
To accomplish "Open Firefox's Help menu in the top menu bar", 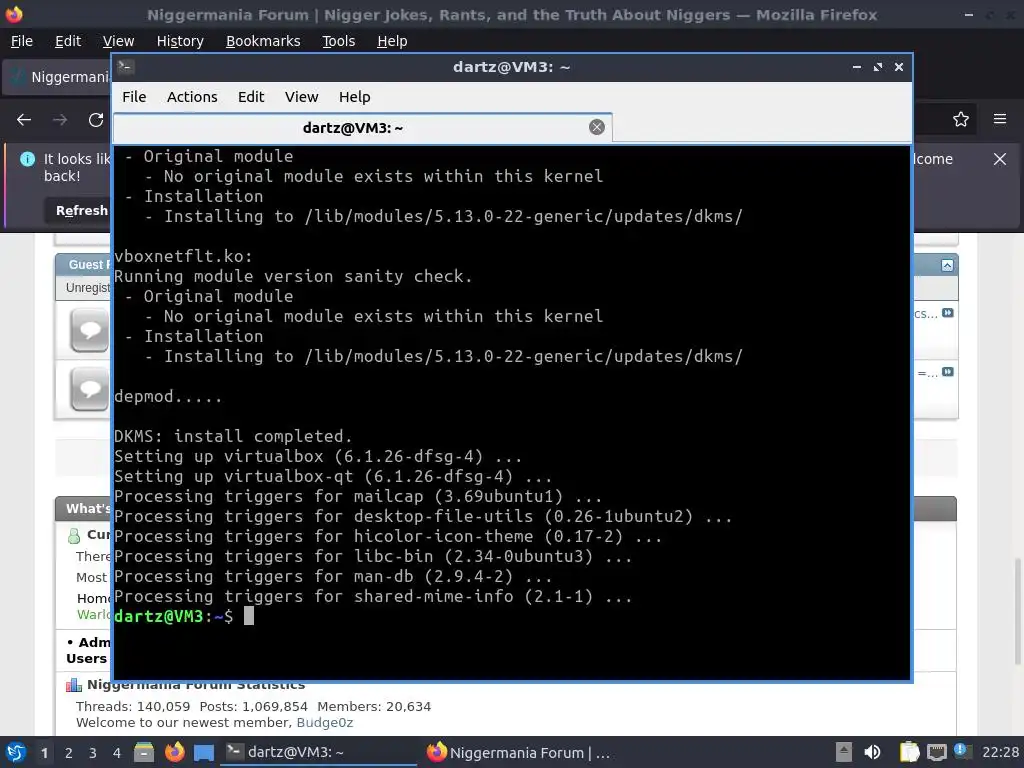I will point(392,41).
